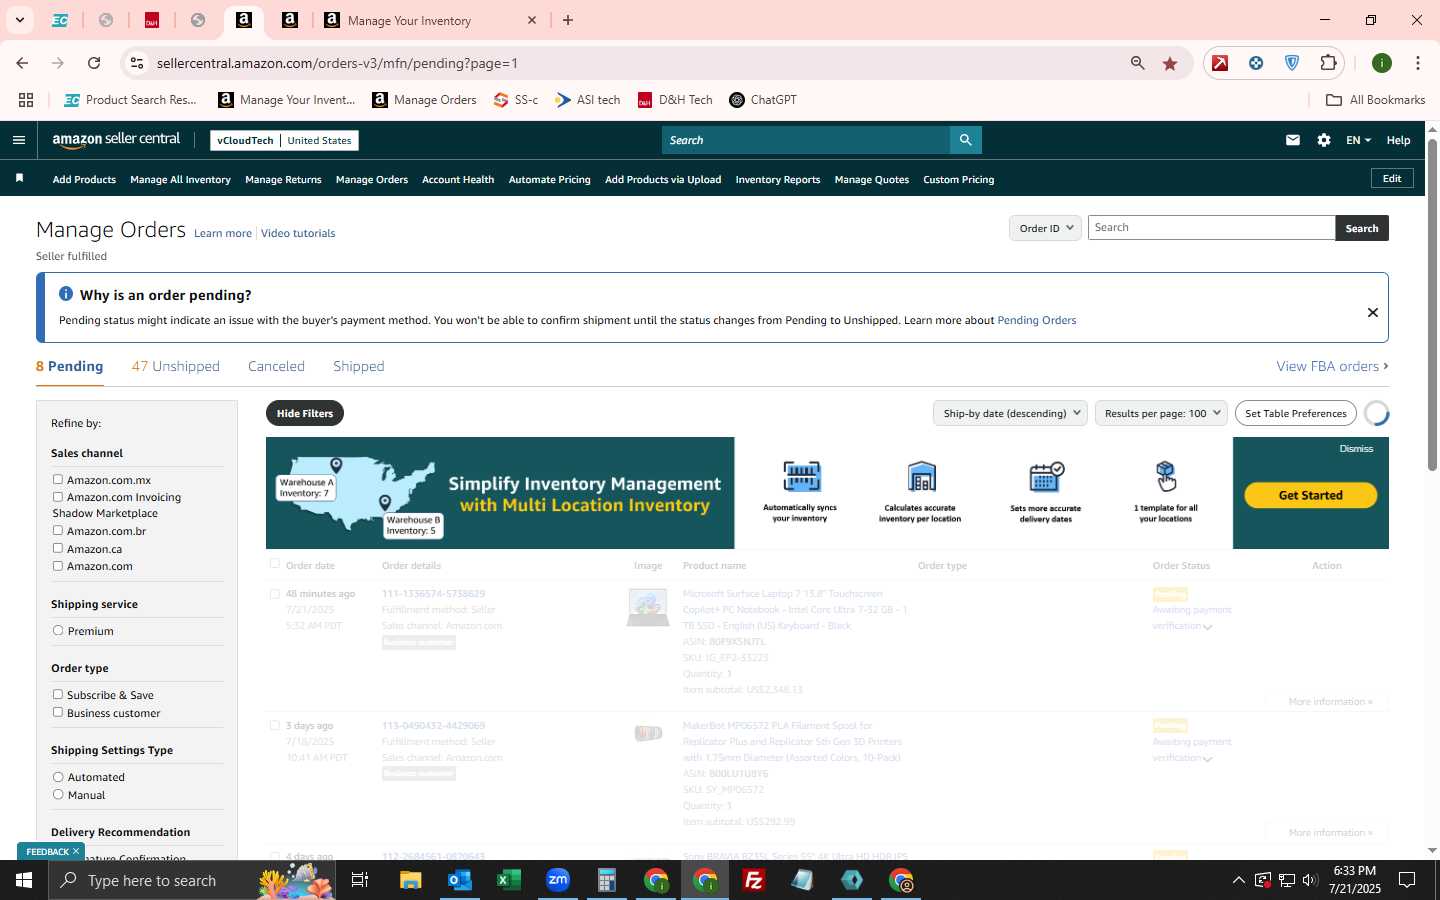Open Zoom from the taskbar
Viewport: 1440px width, 900px height.
(x=558, y=880)
